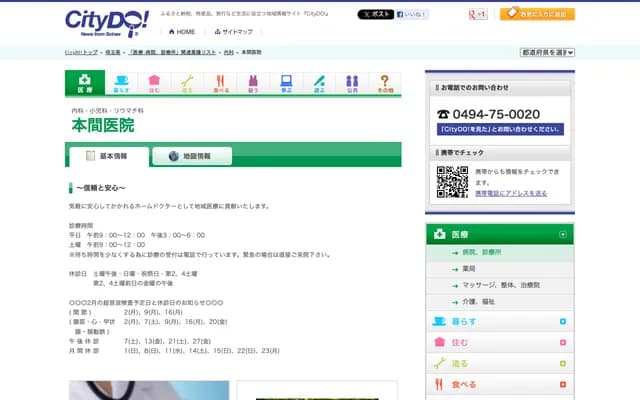The height and width of the screenshot is (400, 640).
Task: Expand the 暮らす sidebar section
Action: click(x=563, y=322)
